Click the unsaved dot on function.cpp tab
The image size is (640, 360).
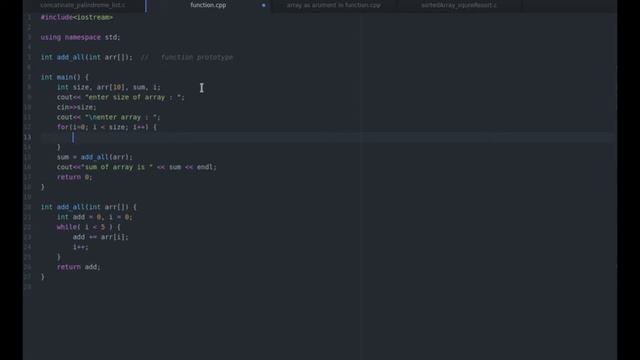[264, 5]
